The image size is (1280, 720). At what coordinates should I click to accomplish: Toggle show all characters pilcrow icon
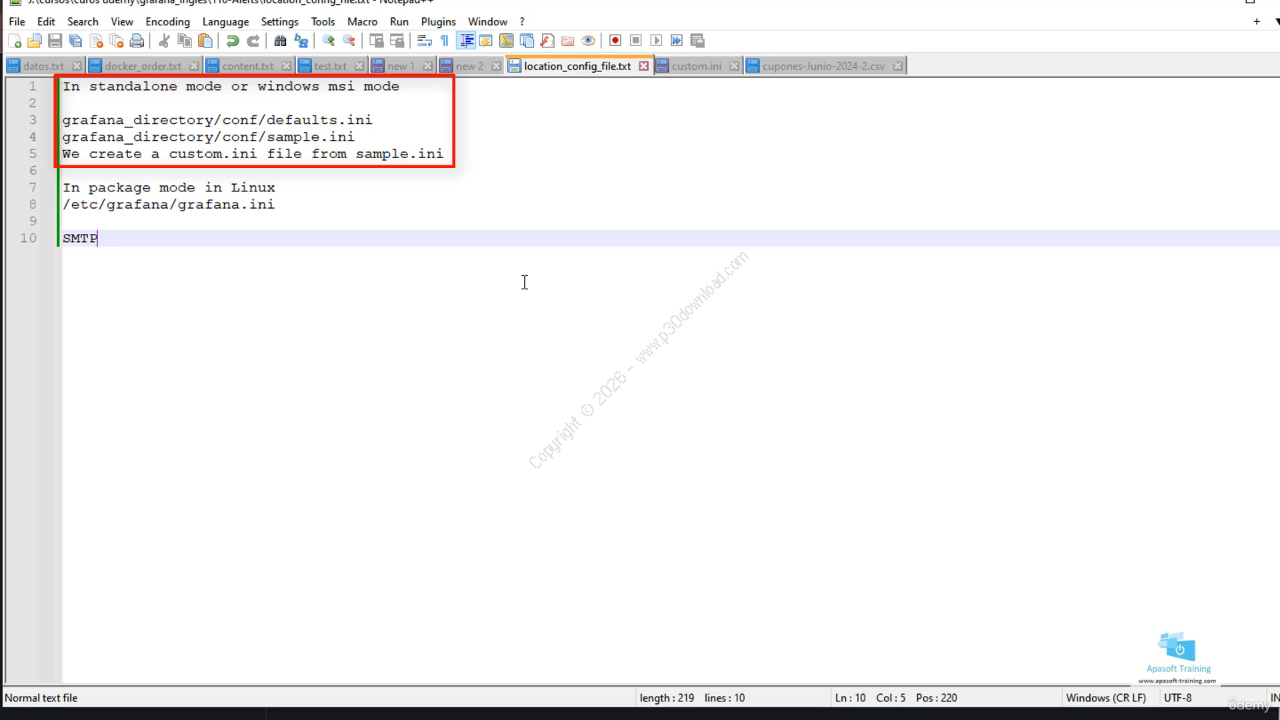[445, 41]
